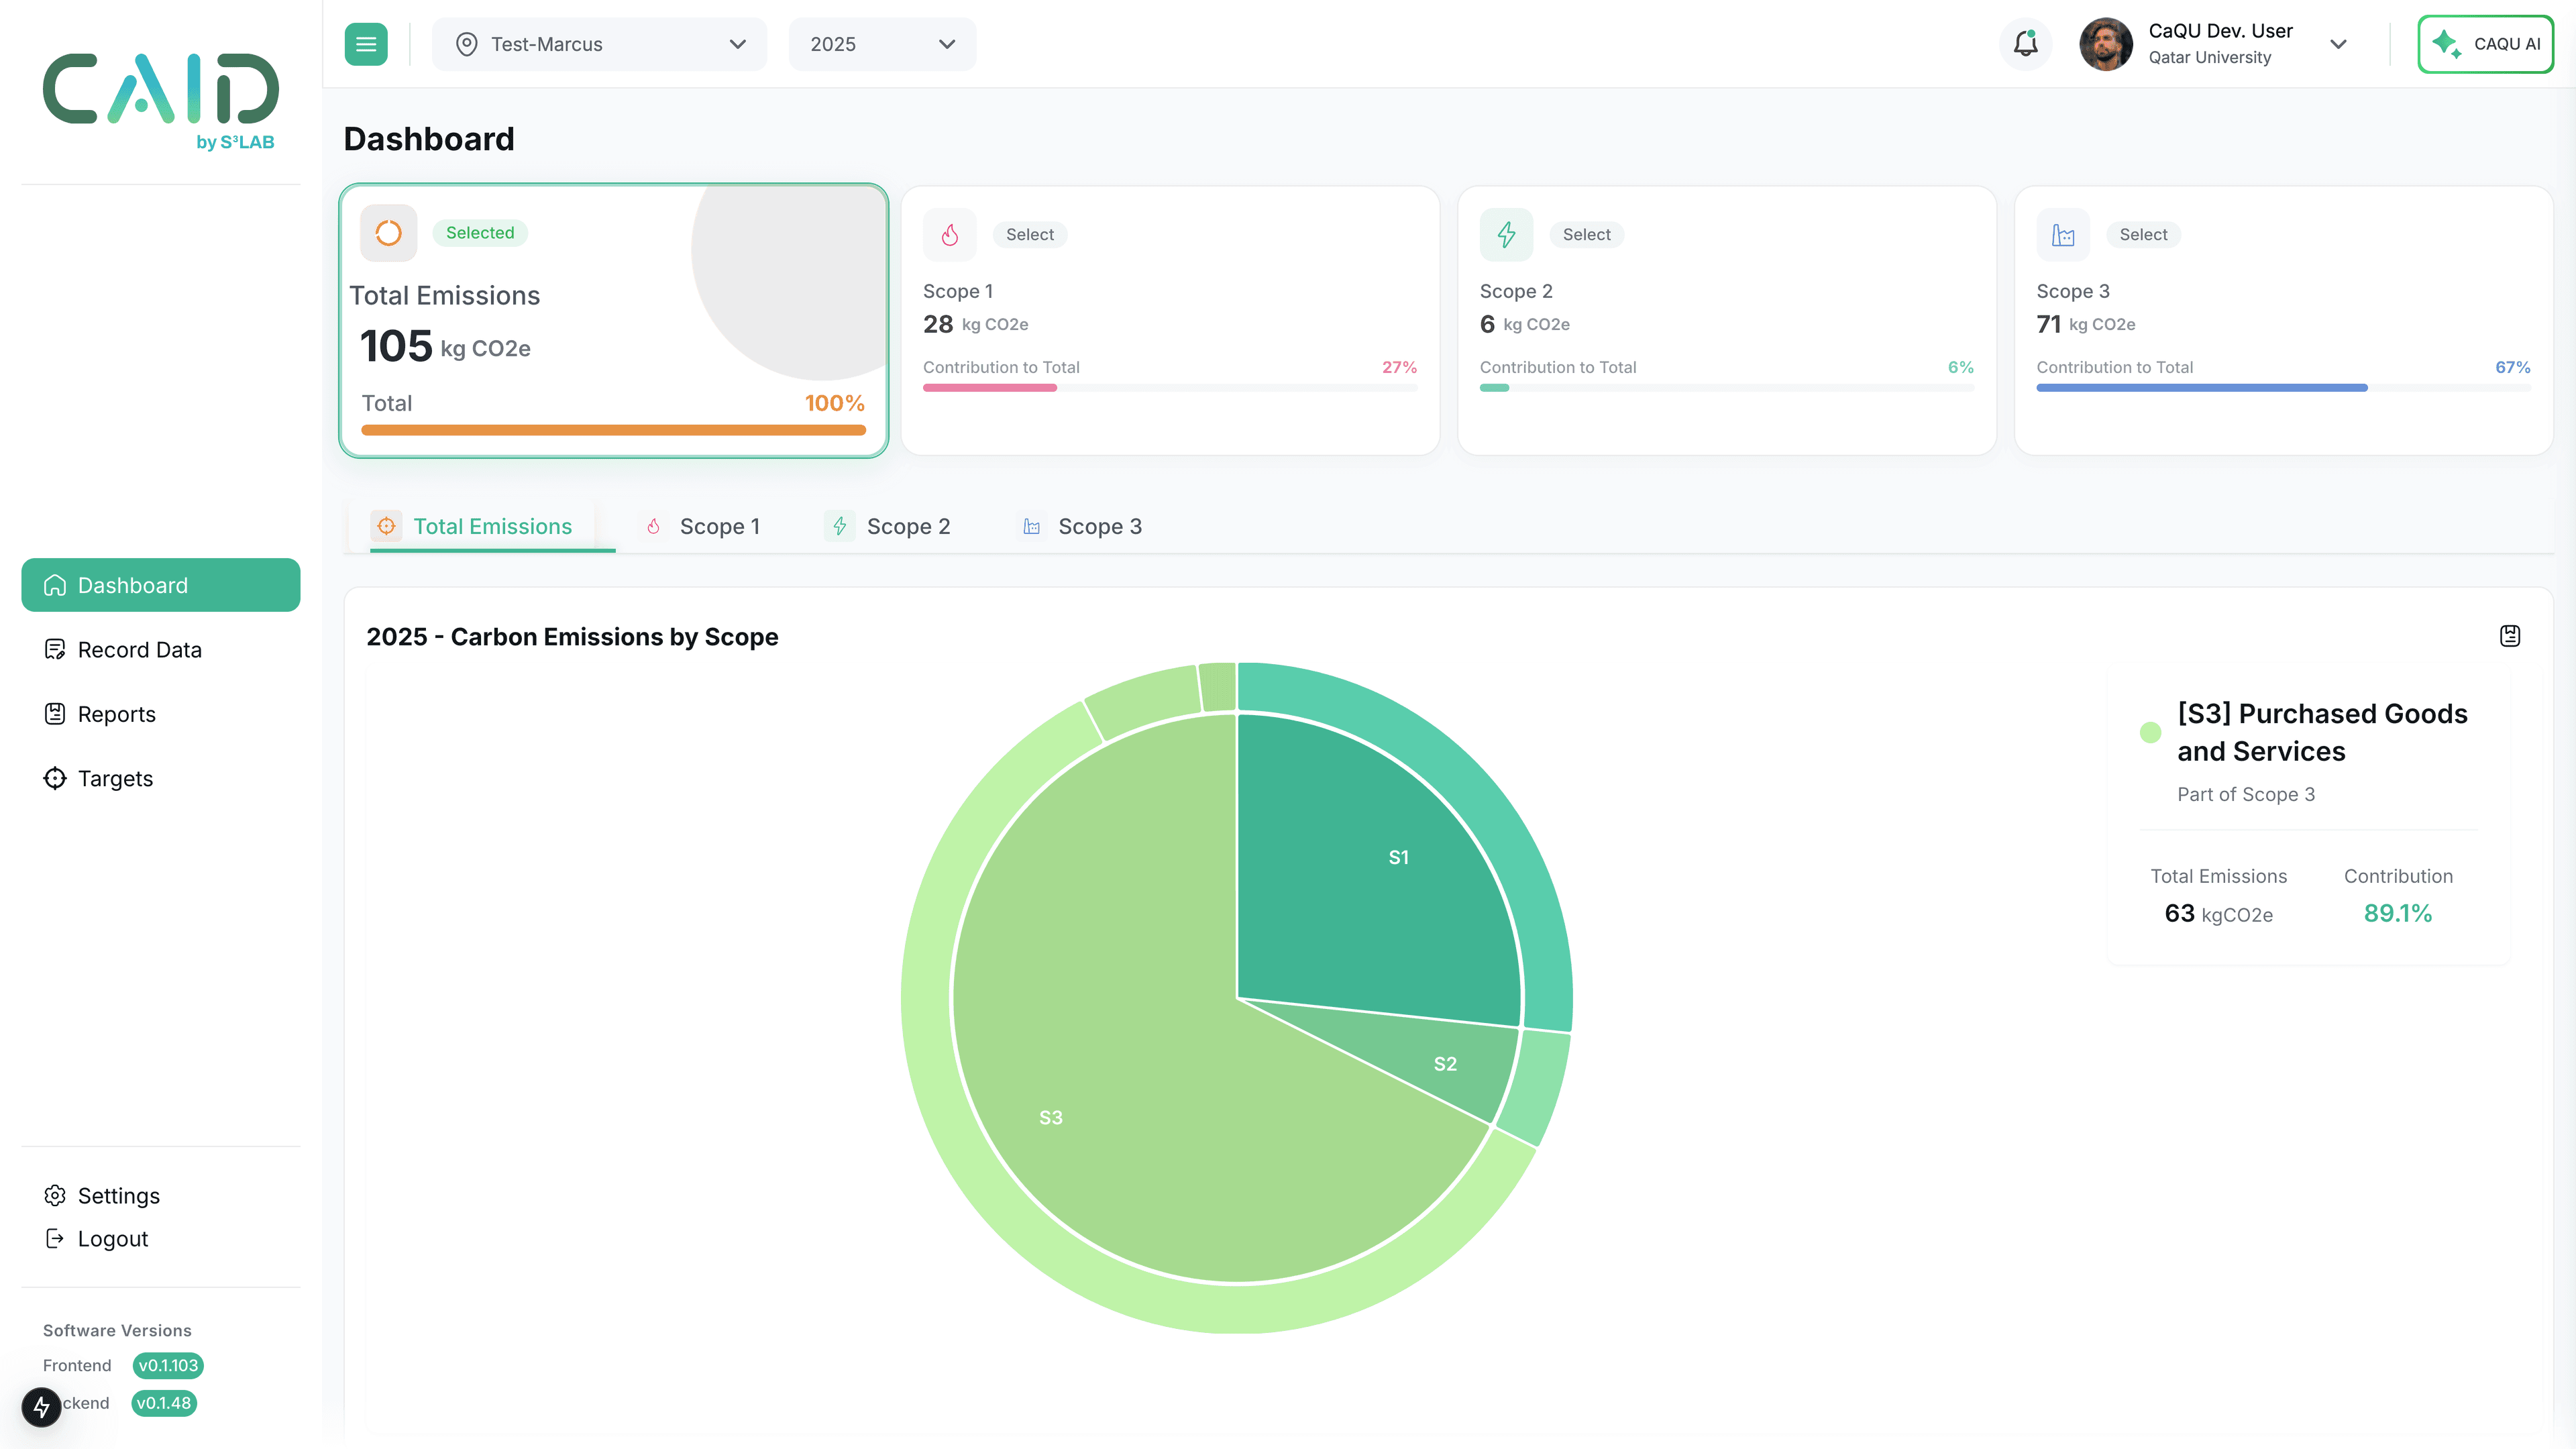Image resolution: width=2576 pixels, height=1449 pixels.
Task: Activate the Select button on the Scope 2 card
Action: pos(1586,234)
